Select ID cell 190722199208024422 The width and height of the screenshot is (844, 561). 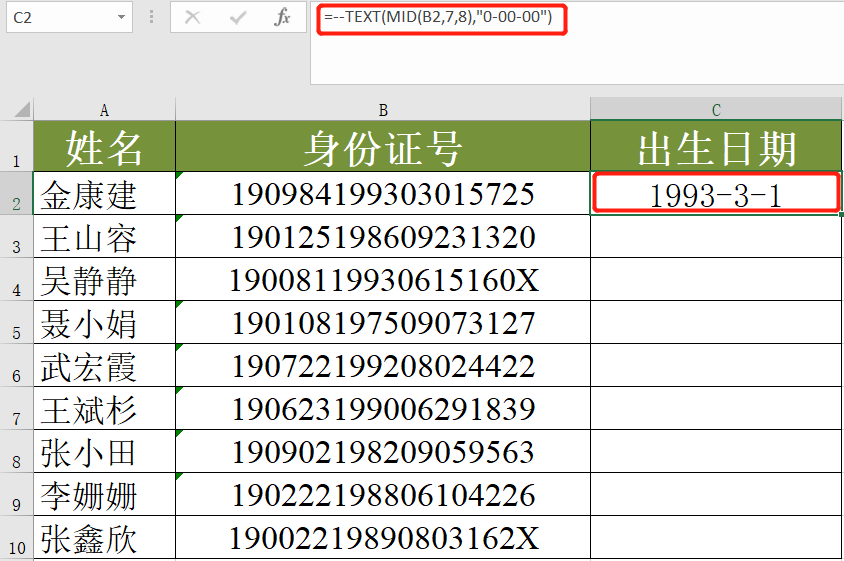(383, 366)
